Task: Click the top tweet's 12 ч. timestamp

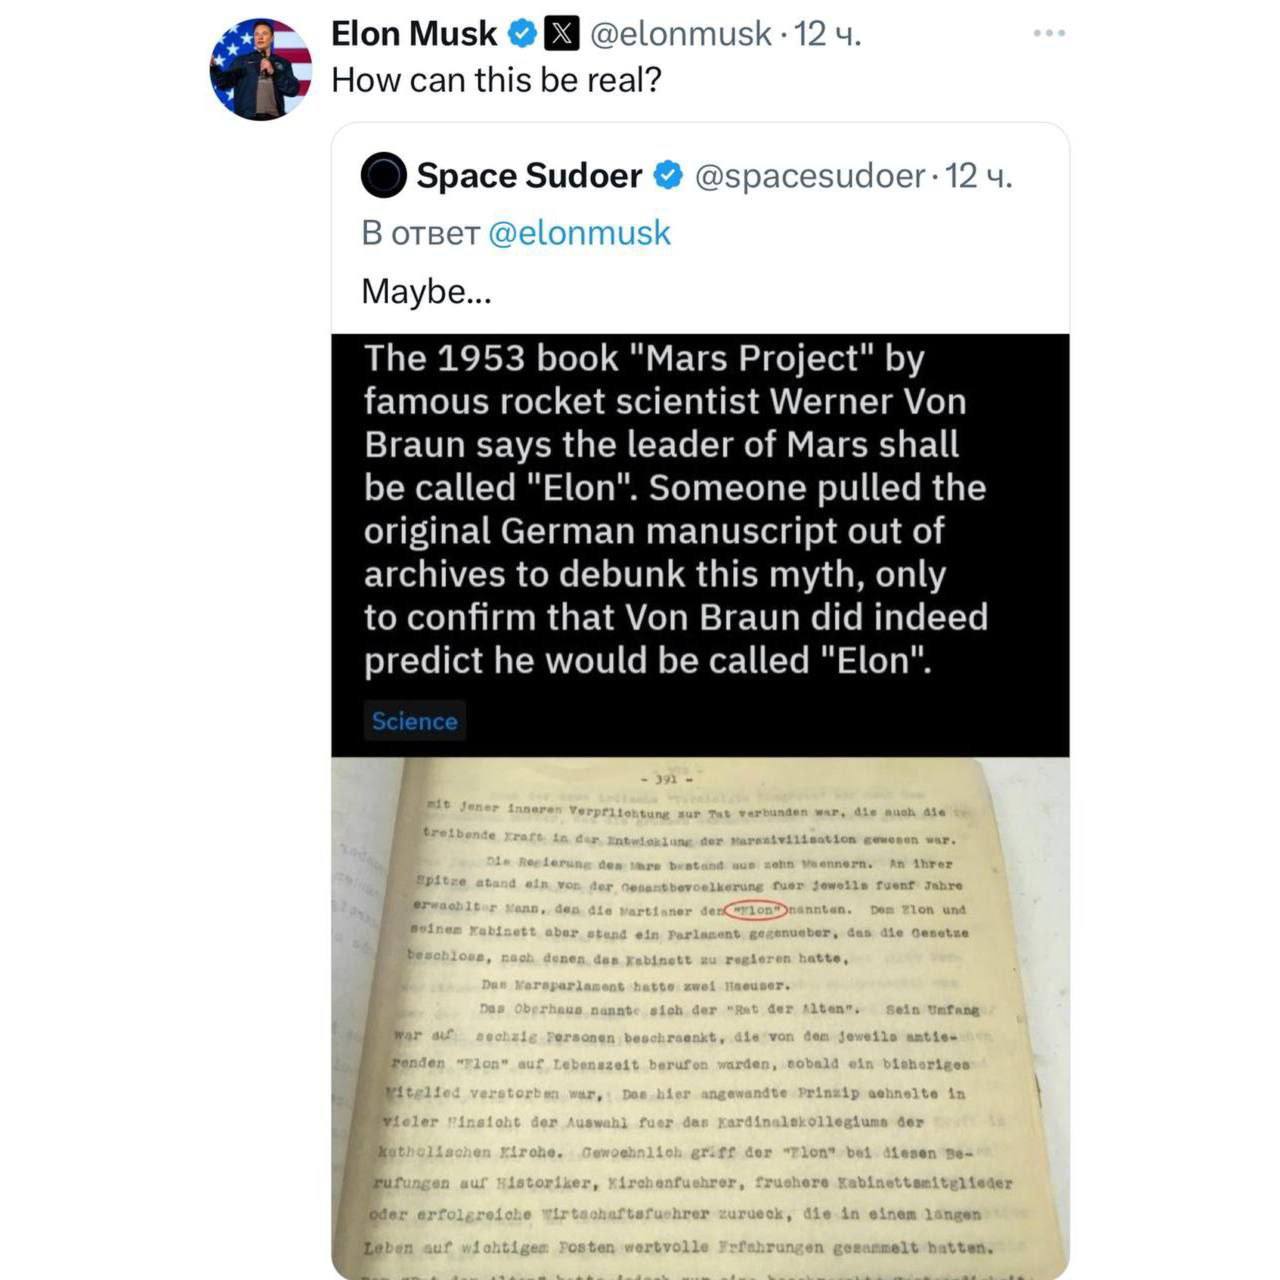Action: pos(827,34)
